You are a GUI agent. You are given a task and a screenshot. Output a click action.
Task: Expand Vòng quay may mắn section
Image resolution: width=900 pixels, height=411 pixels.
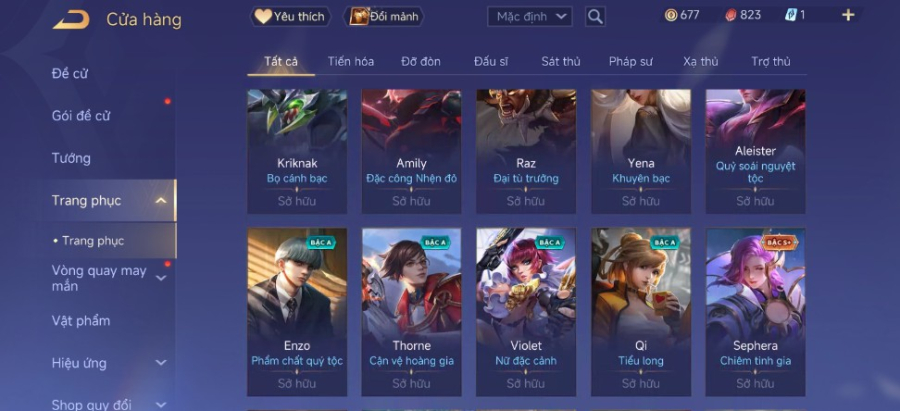pos(161,278)
